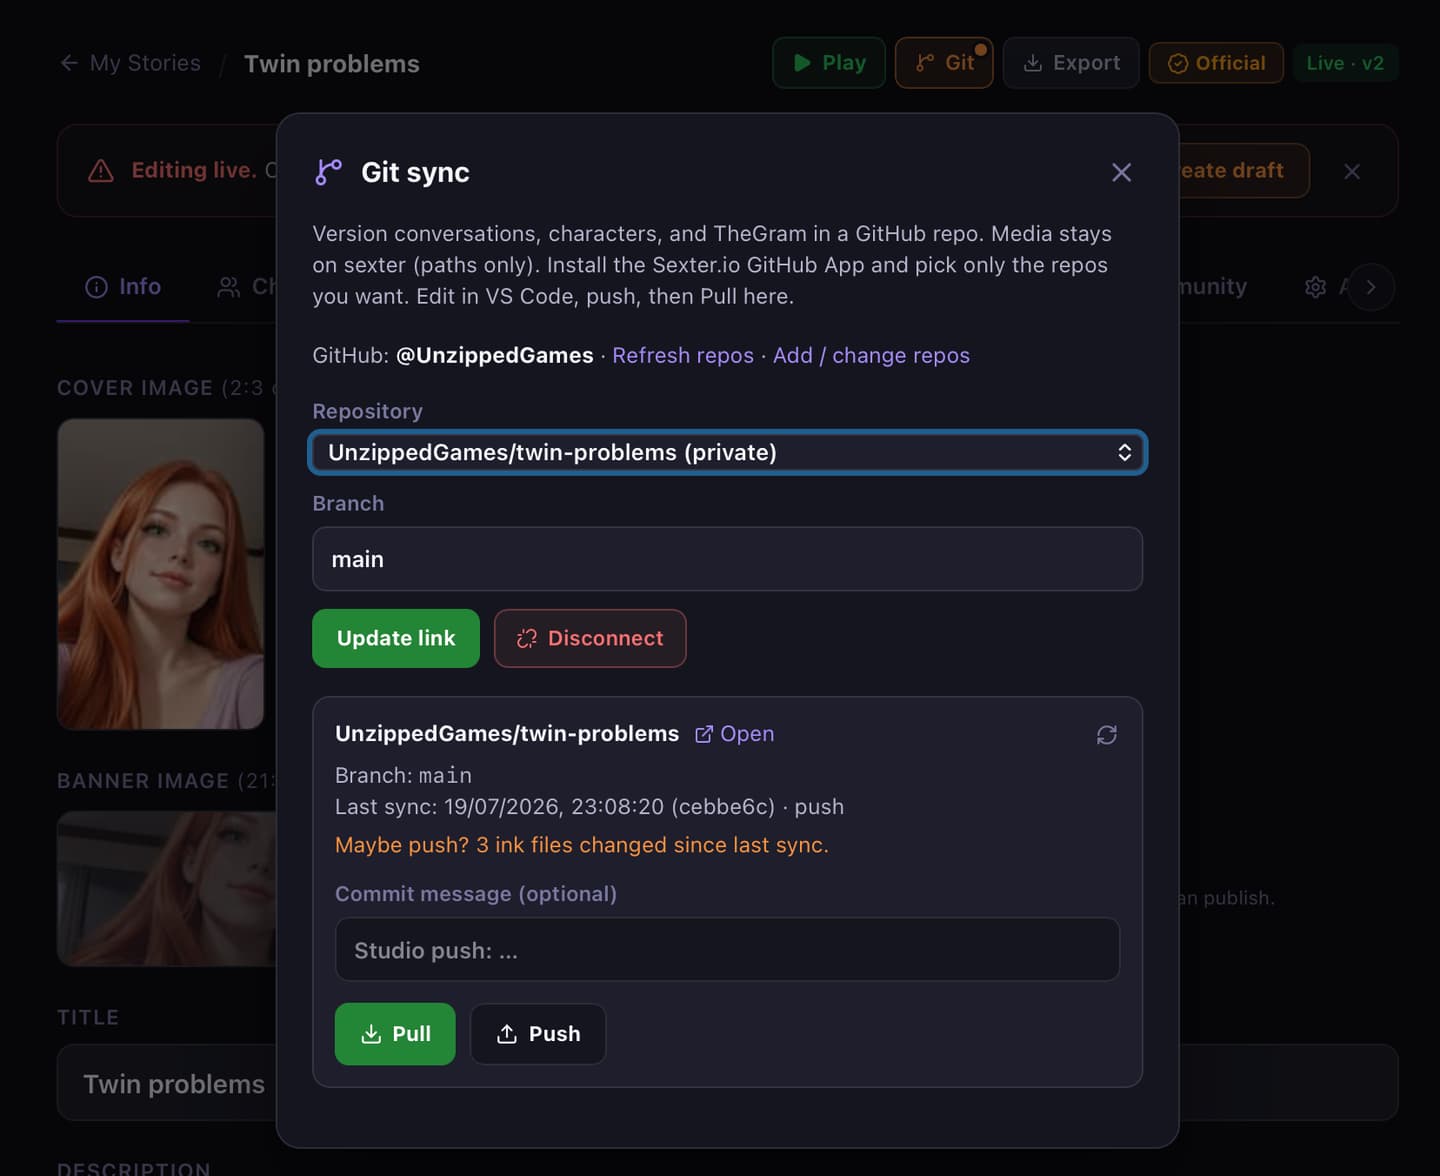1440x1176 pixels.
Task: Click the @UnzippedGames account name
Action: [x=495, y=355]
